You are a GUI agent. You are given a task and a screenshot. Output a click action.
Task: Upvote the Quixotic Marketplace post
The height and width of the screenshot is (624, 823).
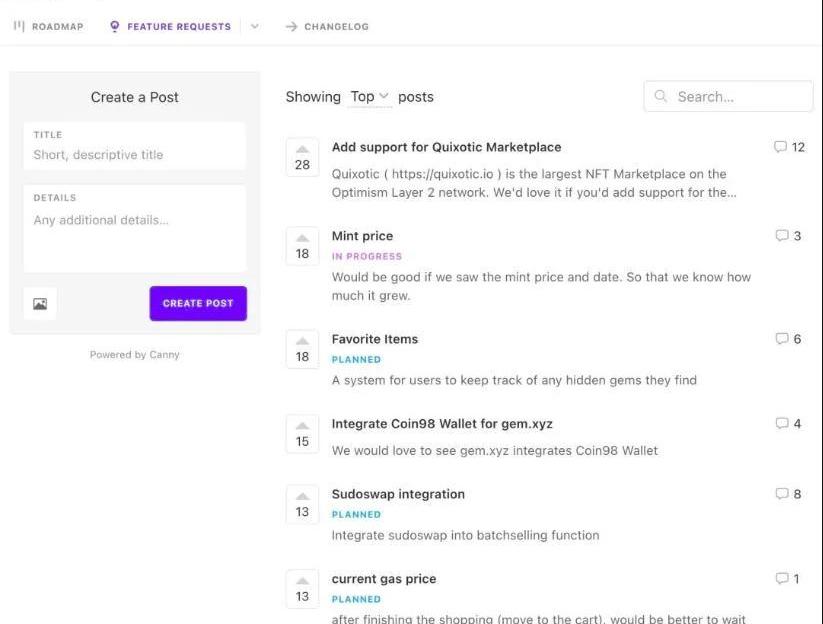(x=302, y=148)
